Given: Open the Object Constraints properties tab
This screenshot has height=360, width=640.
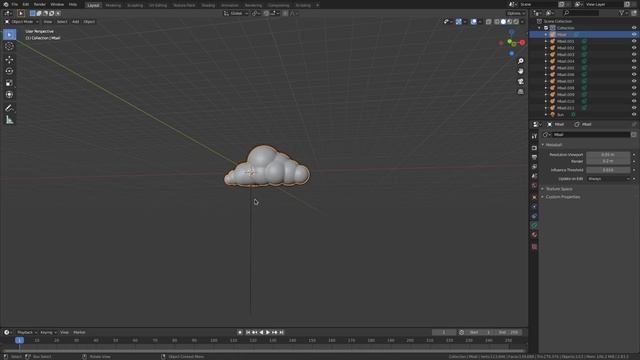Looking at the screenshot, I should pos(534,216).
